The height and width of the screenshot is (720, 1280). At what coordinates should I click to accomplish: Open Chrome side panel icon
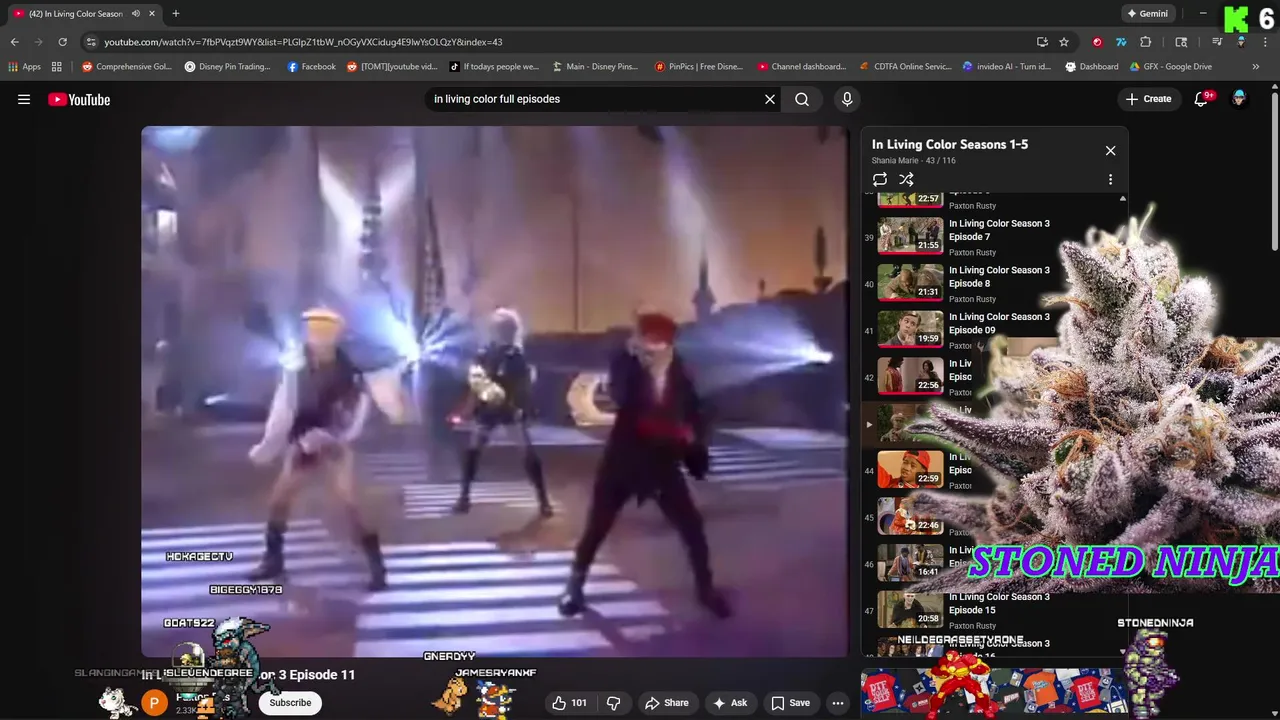(x=1181, y=42)
